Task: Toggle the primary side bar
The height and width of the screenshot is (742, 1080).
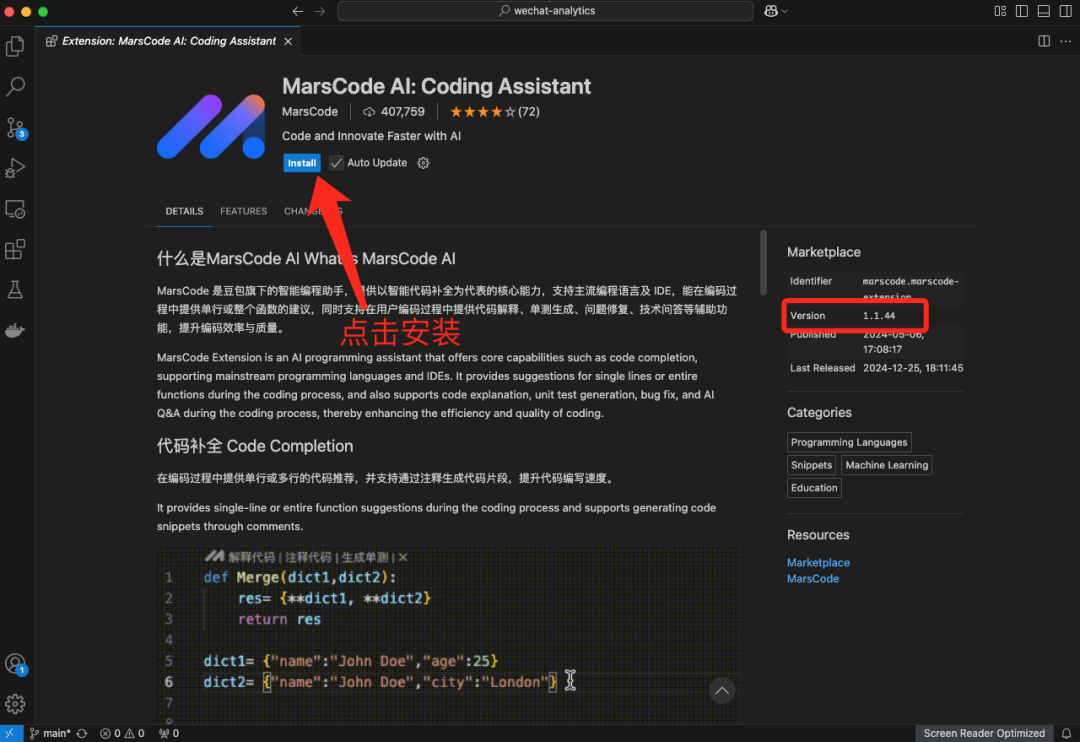Action: pyautogui.click(x=1022, y=11)
